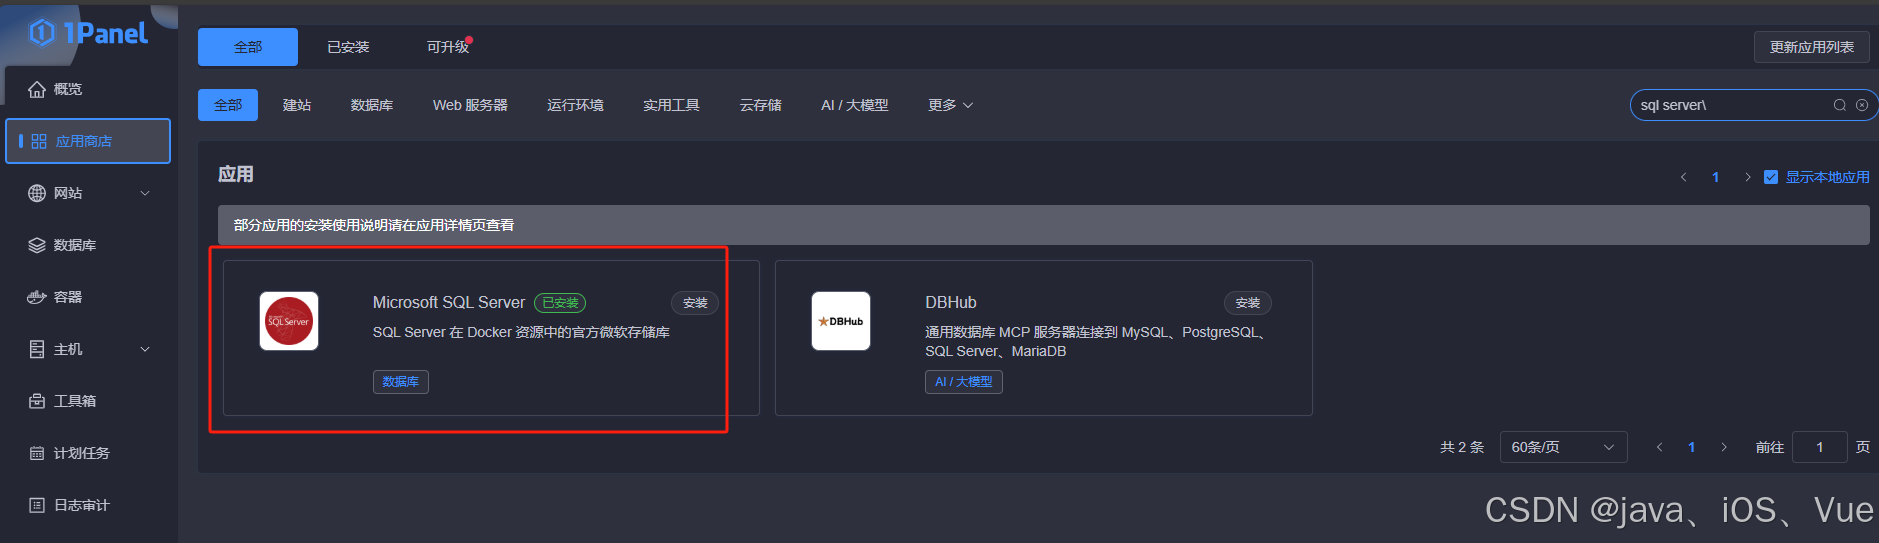Go to next page in bottom pager

pos(1724,447)
